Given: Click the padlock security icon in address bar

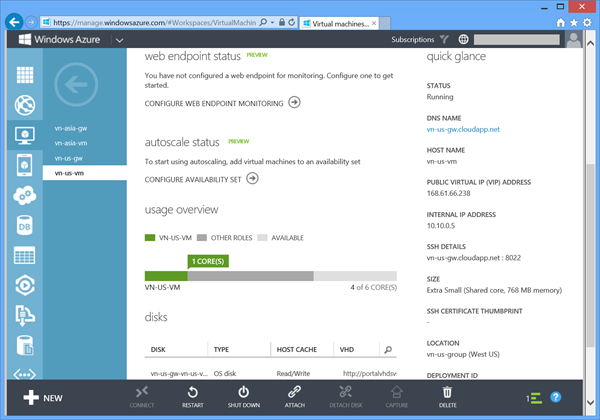Looking at the screenshot, I should click(x=282, y=22).
